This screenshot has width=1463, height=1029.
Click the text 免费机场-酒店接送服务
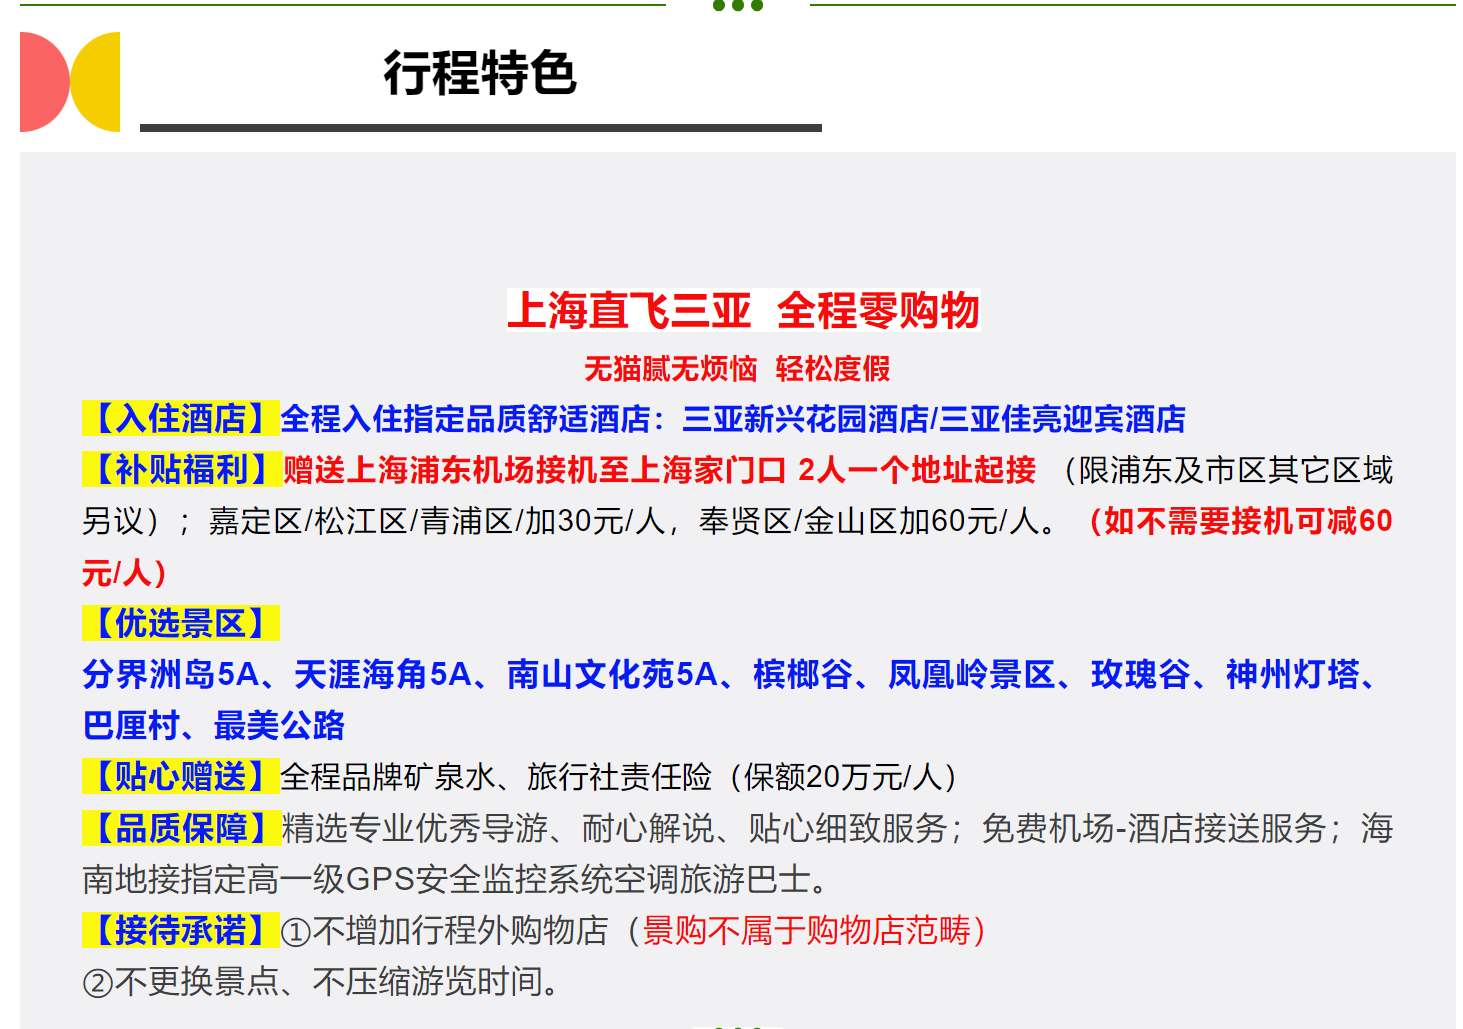click(1153, 828)
